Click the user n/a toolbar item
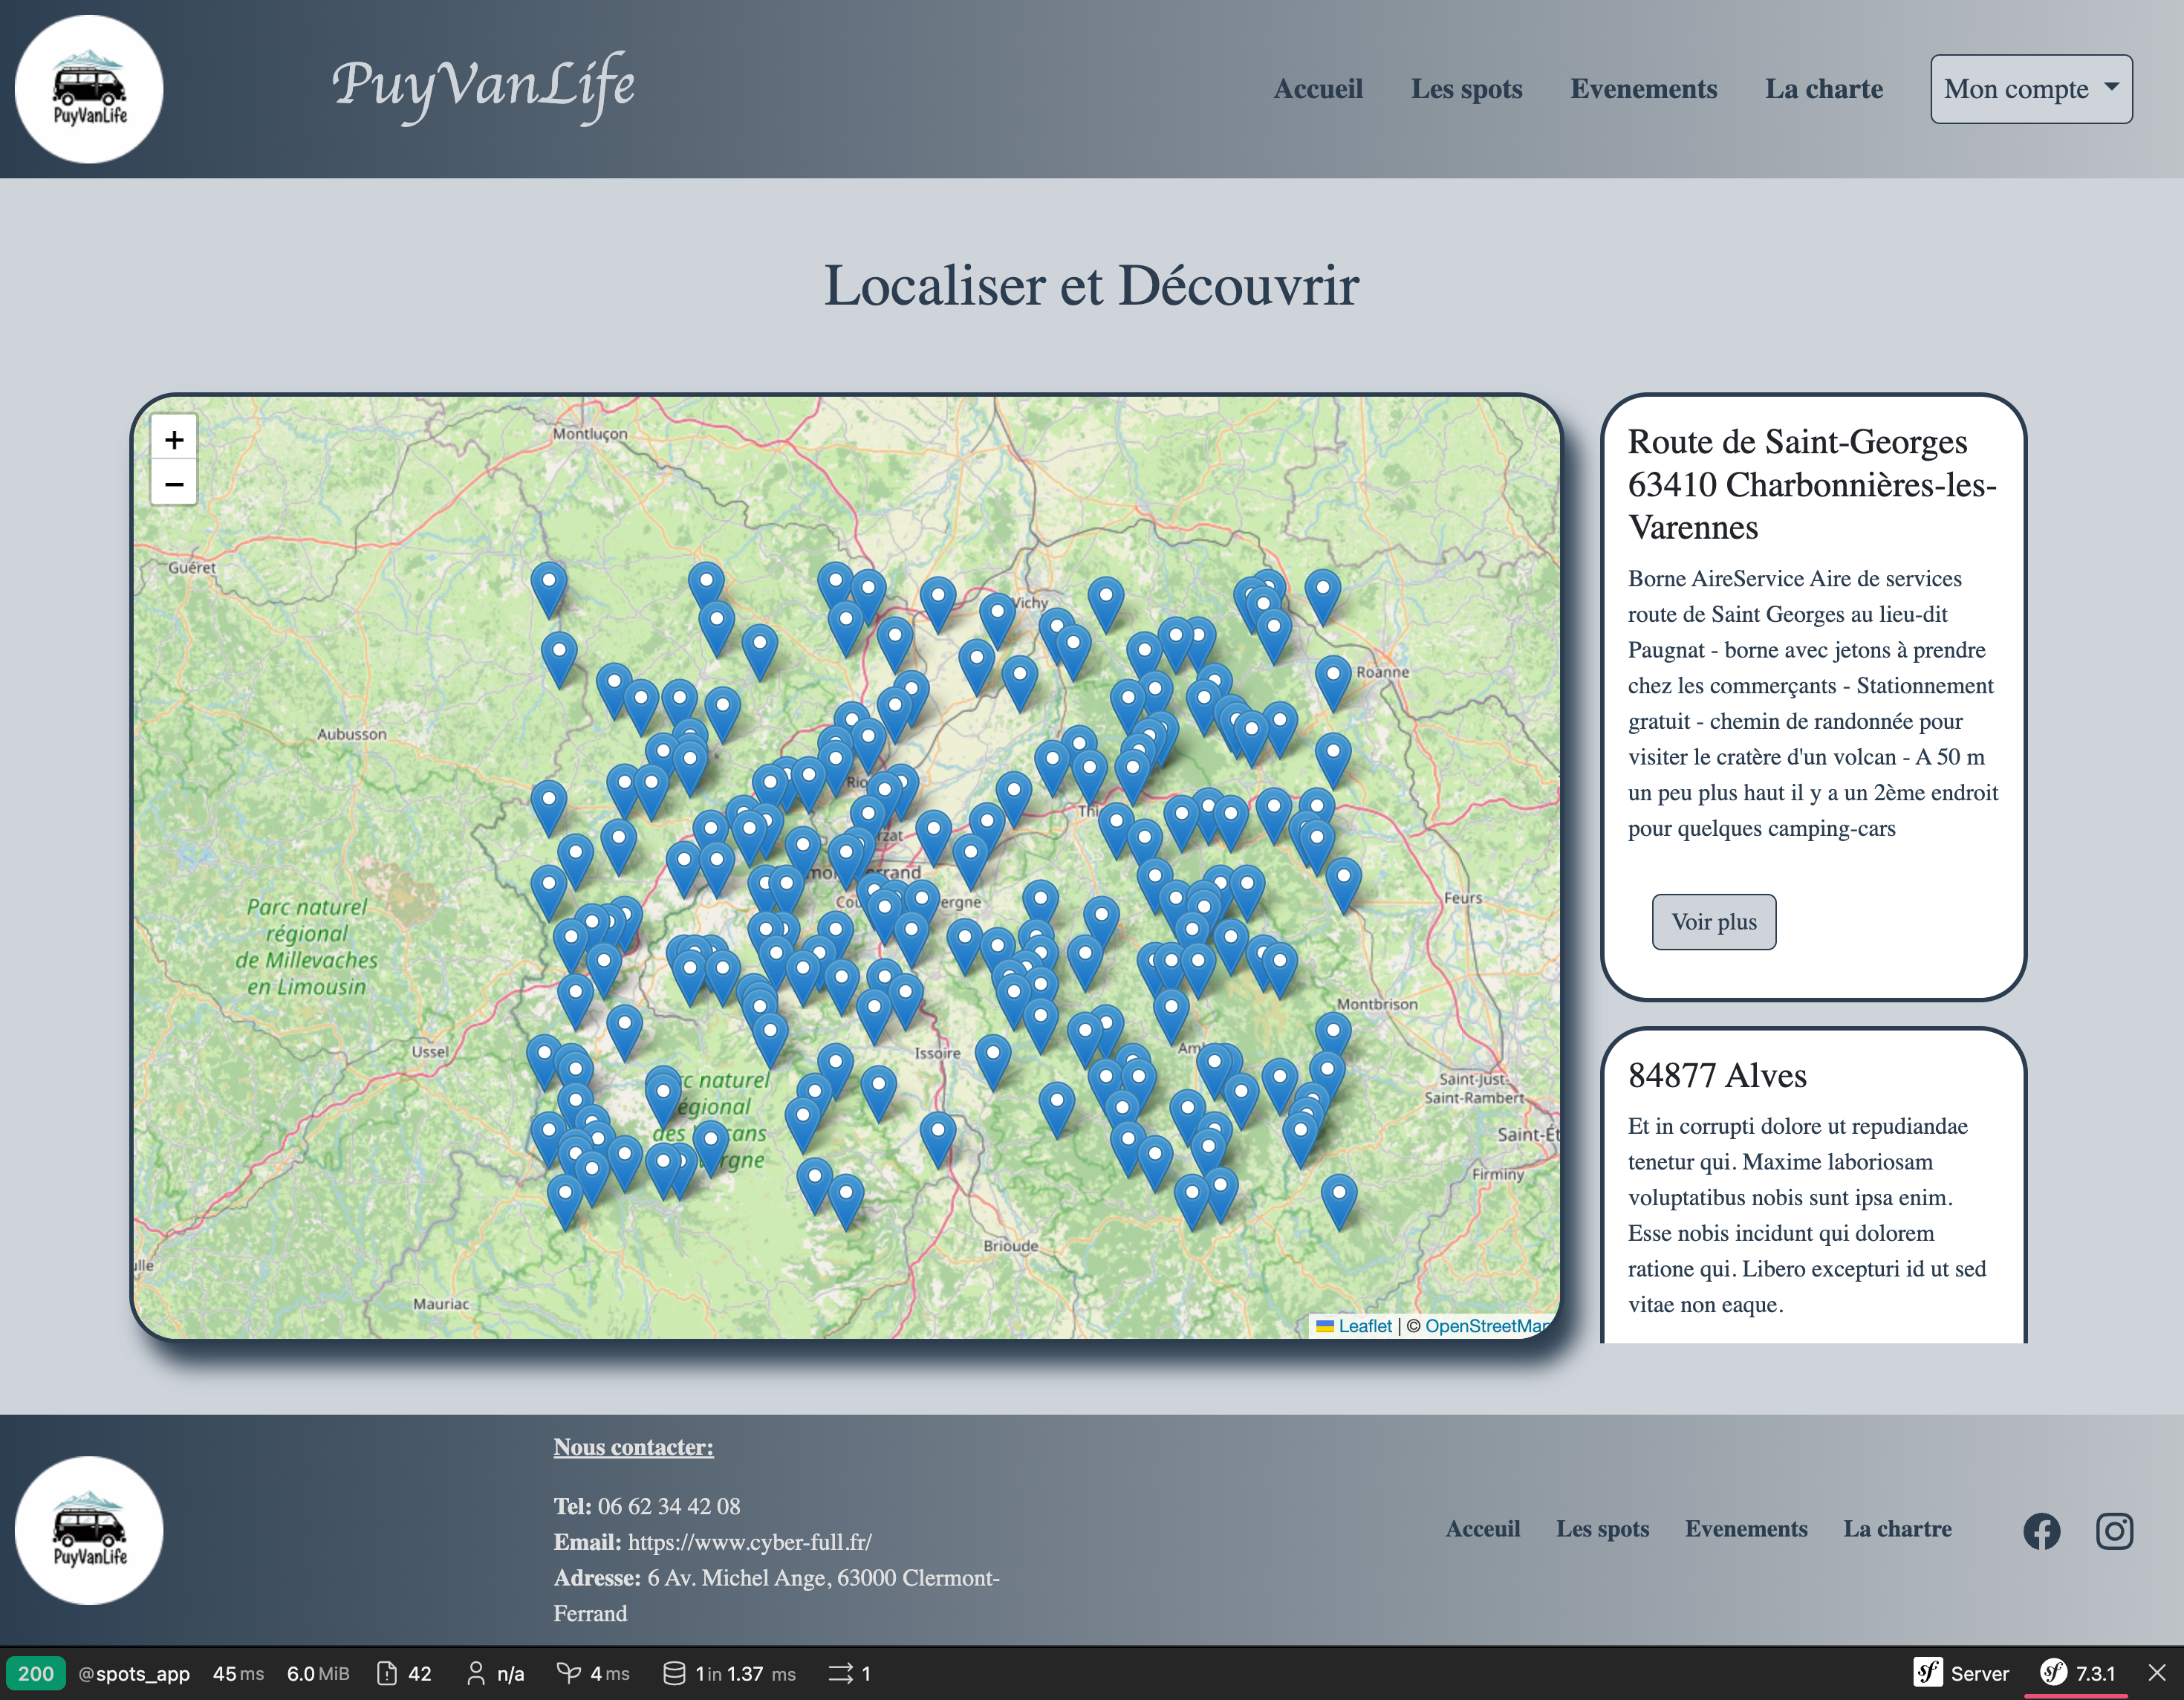This screenshot has height=1700, width=2184. (495, 1673)
